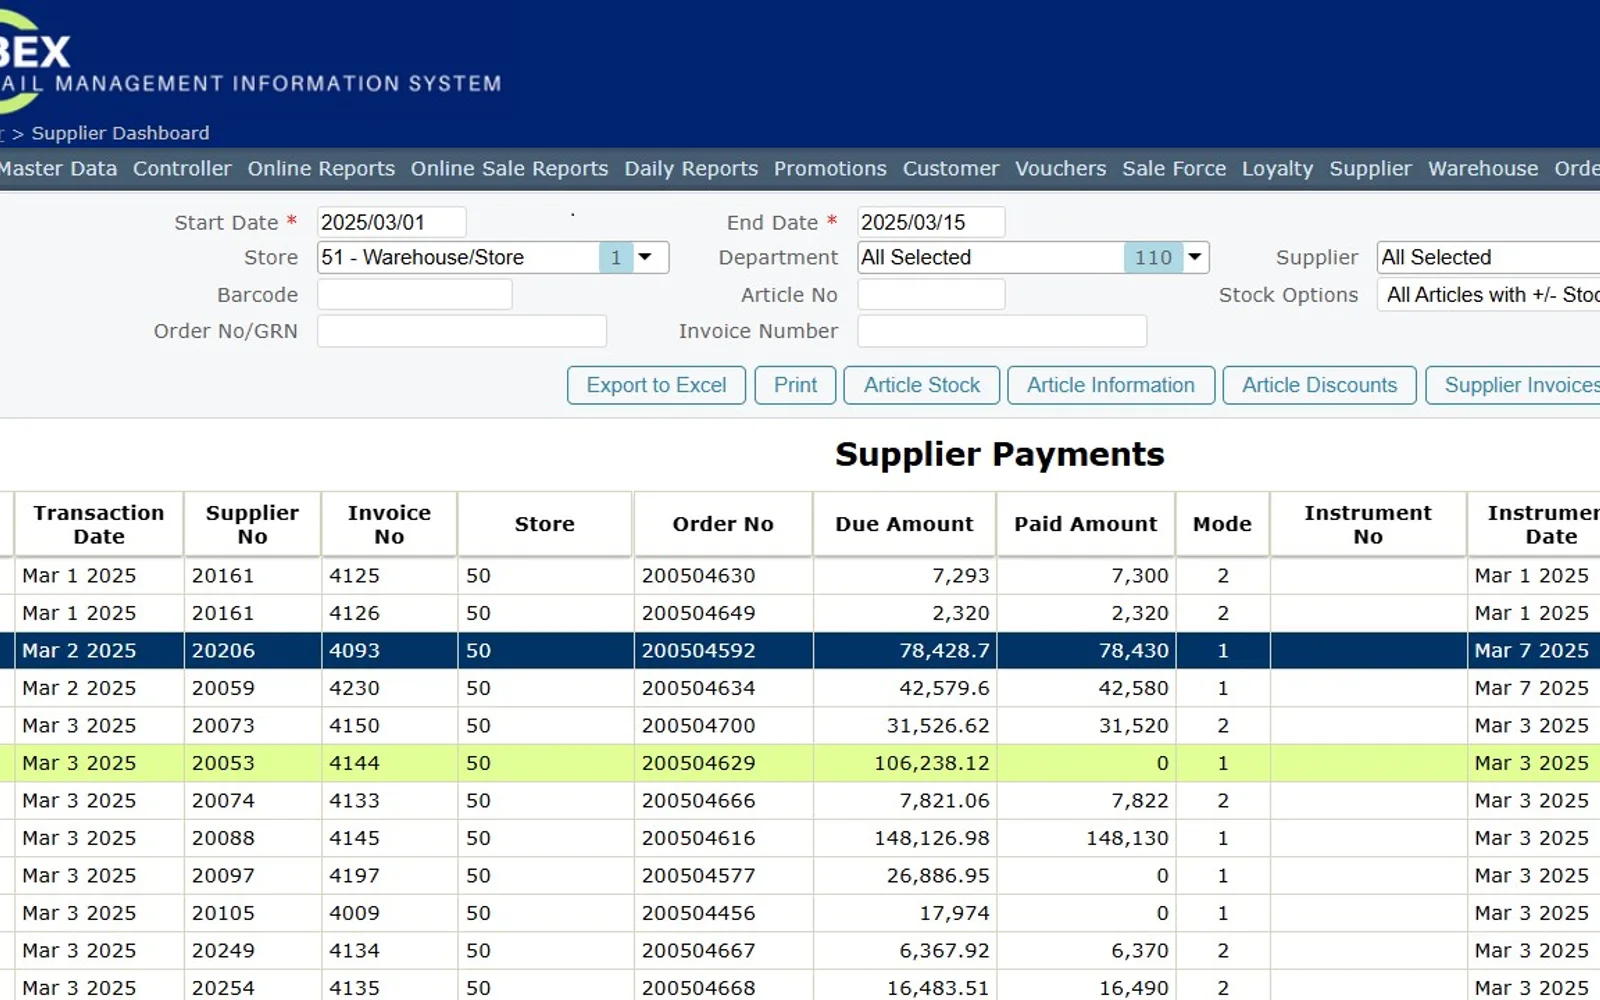Select due amount 31,526.62 cell
The height and width of the screenshot is (1000, 1600).
[904, 726]
